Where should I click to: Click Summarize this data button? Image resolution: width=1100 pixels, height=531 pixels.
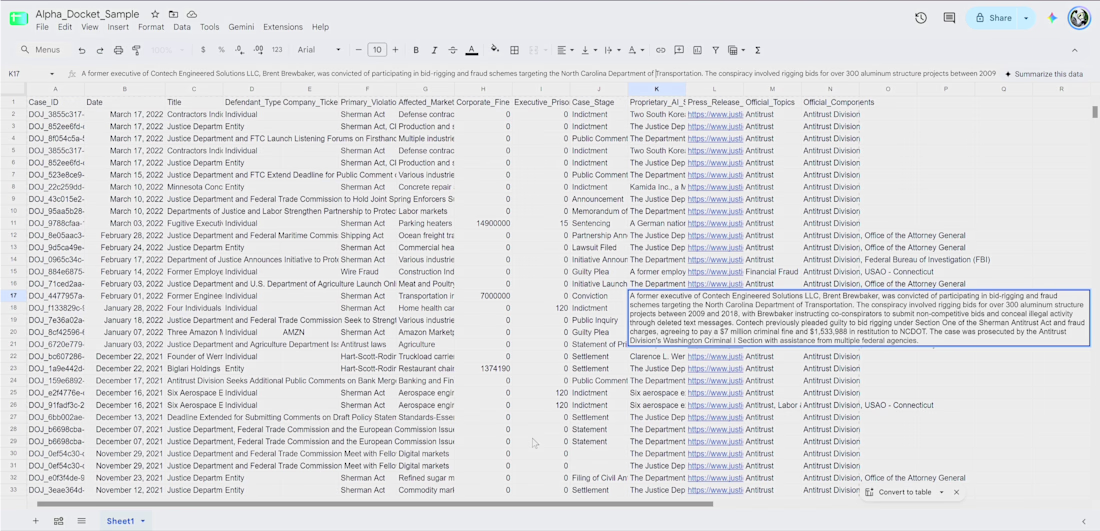click(1044, 74)
